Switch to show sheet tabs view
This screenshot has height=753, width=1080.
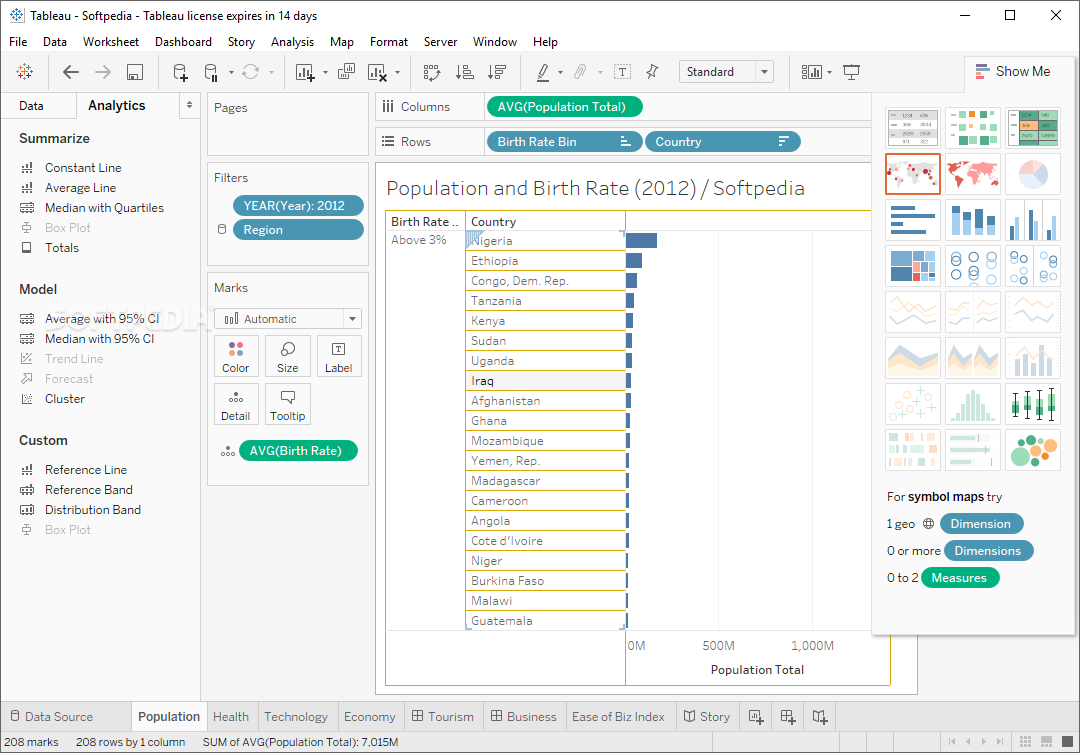coord(1067,741)
